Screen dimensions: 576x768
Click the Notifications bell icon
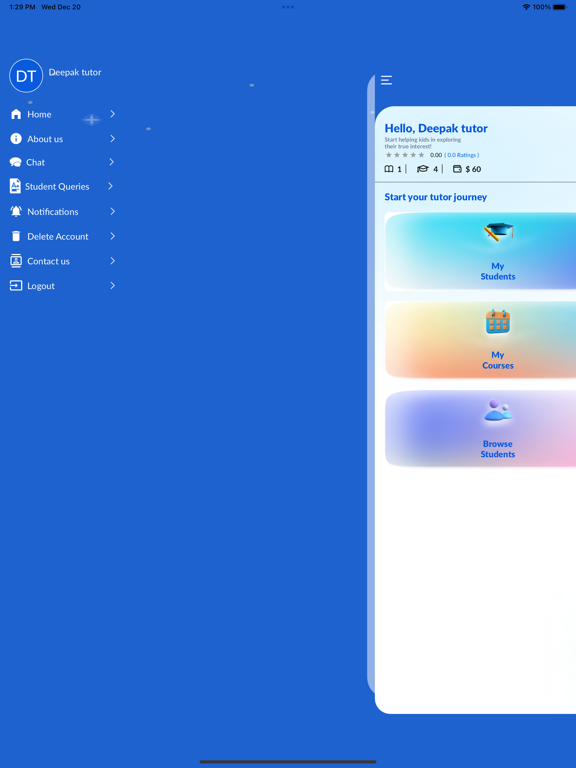(x=16, y=211)
